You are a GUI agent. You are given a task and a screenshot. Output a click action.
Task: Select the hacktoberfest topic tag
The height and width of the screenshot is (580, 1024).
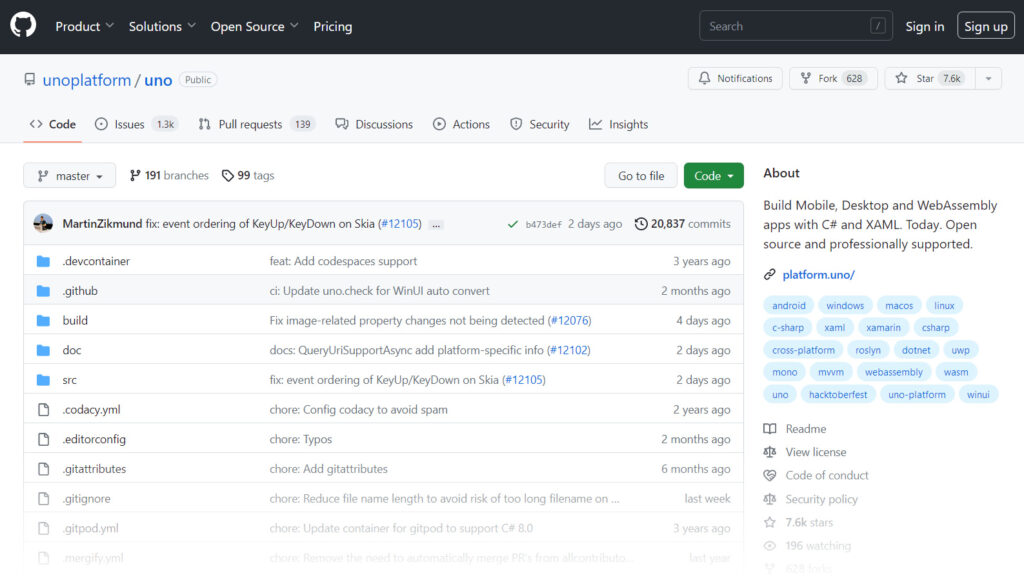(x=838, y=395)
